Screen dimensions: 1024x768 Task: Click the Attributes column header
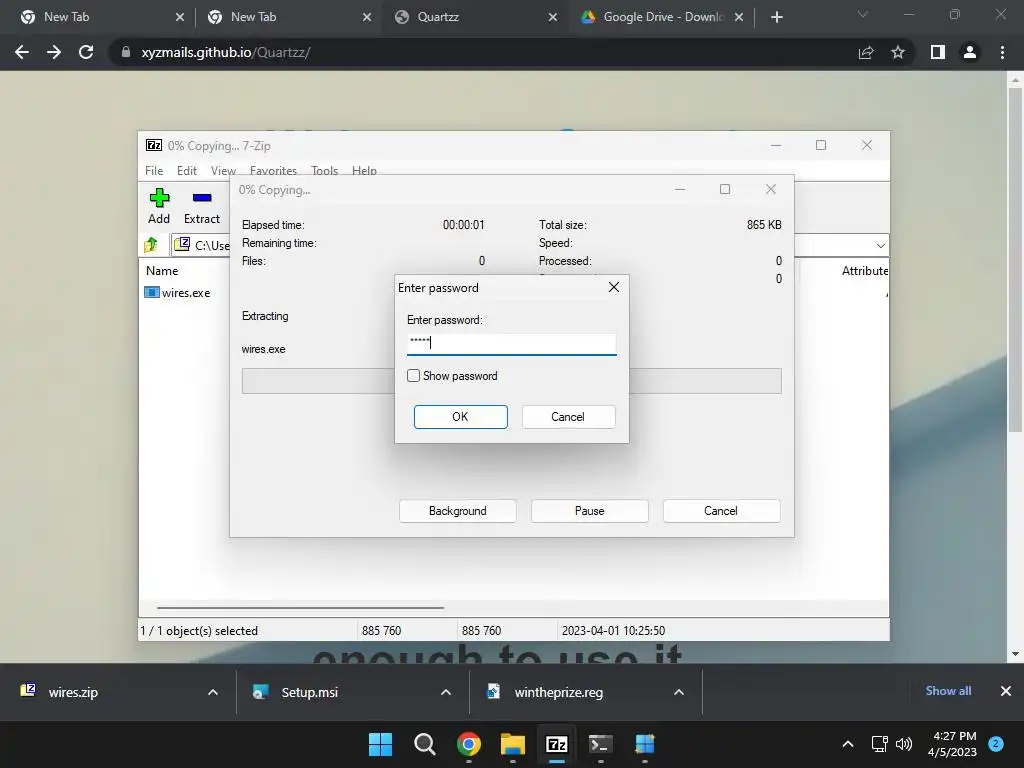(865, 270)
